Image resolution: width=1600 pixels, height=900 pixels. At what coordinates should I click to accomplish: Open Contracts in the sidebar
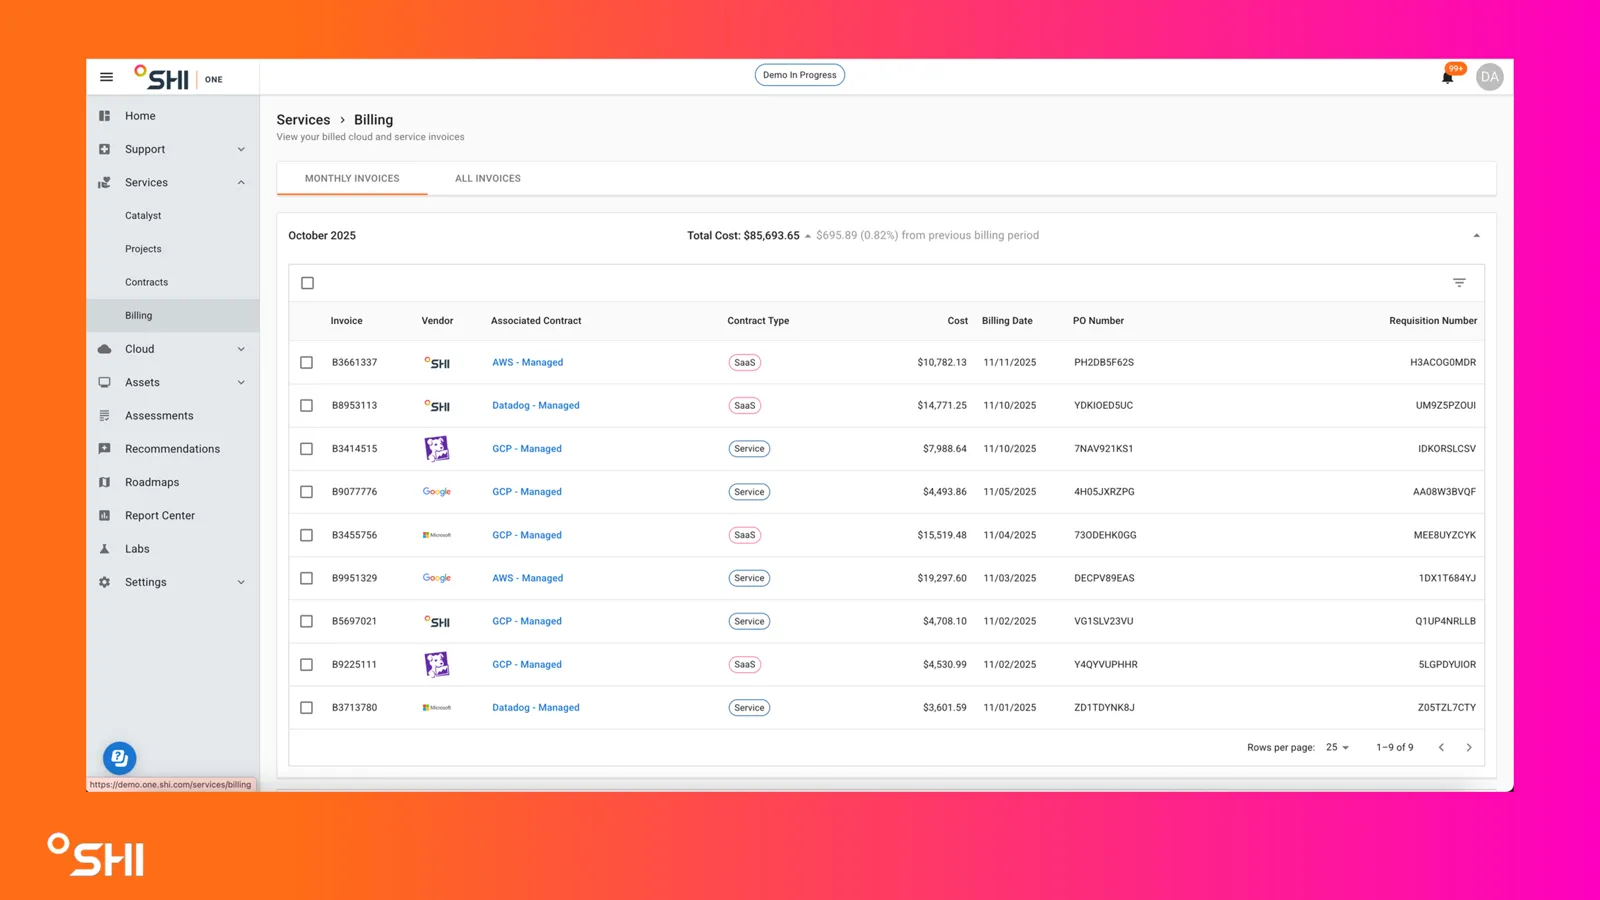pyautogui.click(x=146, y=283)
